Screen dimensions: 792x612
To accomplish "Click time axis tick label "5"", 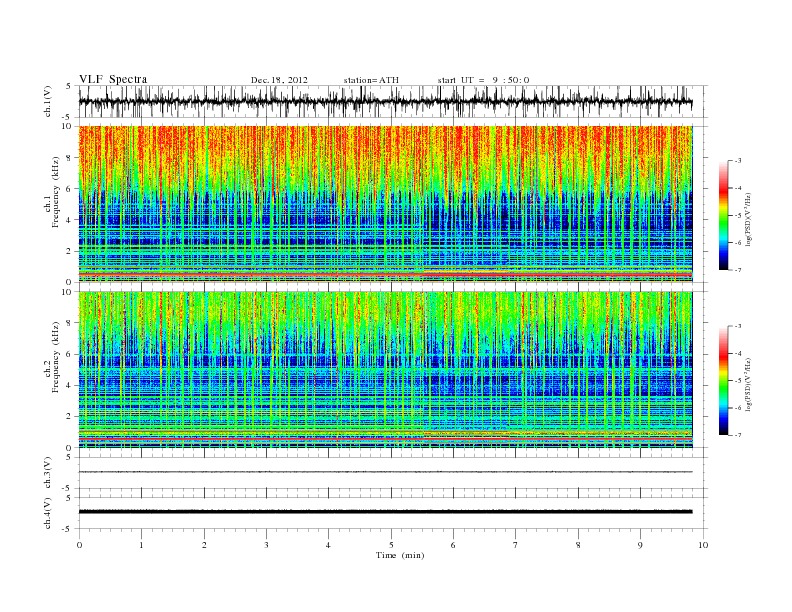I will pos(391,545).
